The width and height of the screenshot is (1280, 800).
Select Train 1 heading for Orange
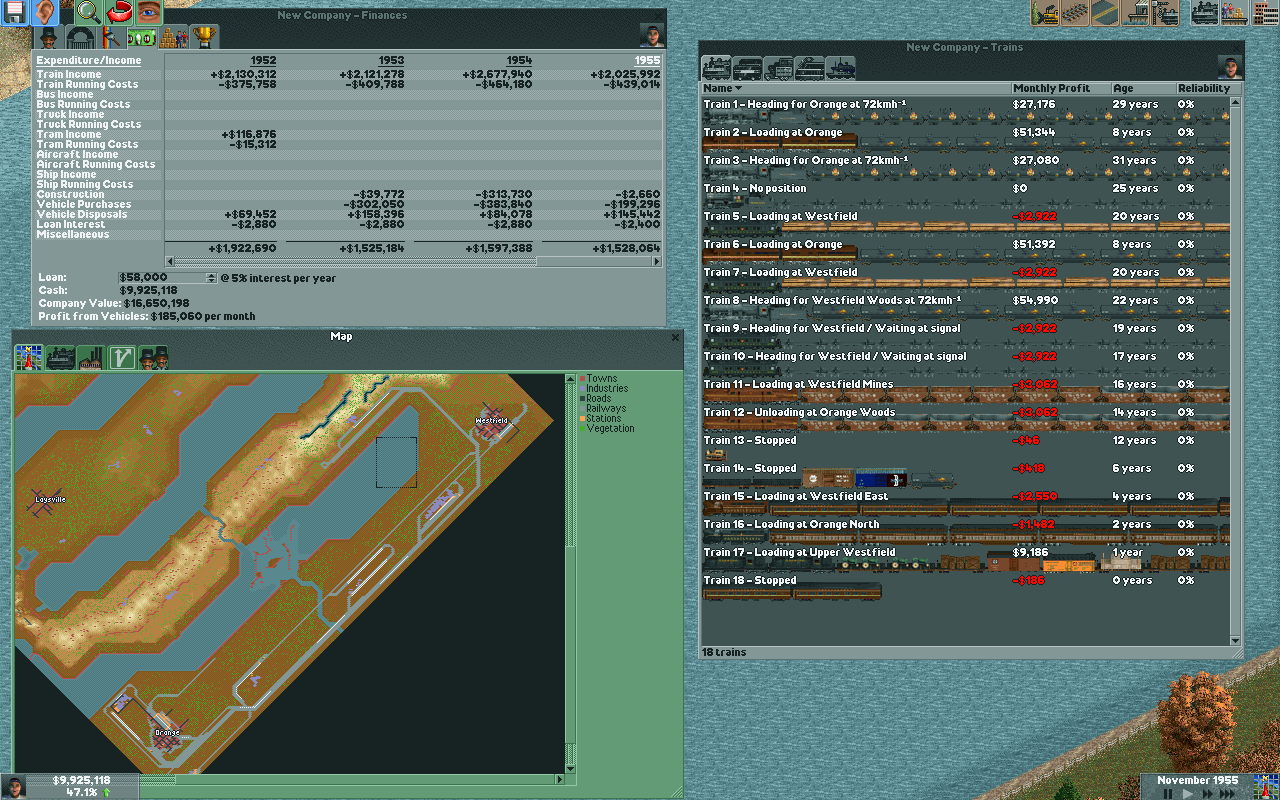[965, 109]
